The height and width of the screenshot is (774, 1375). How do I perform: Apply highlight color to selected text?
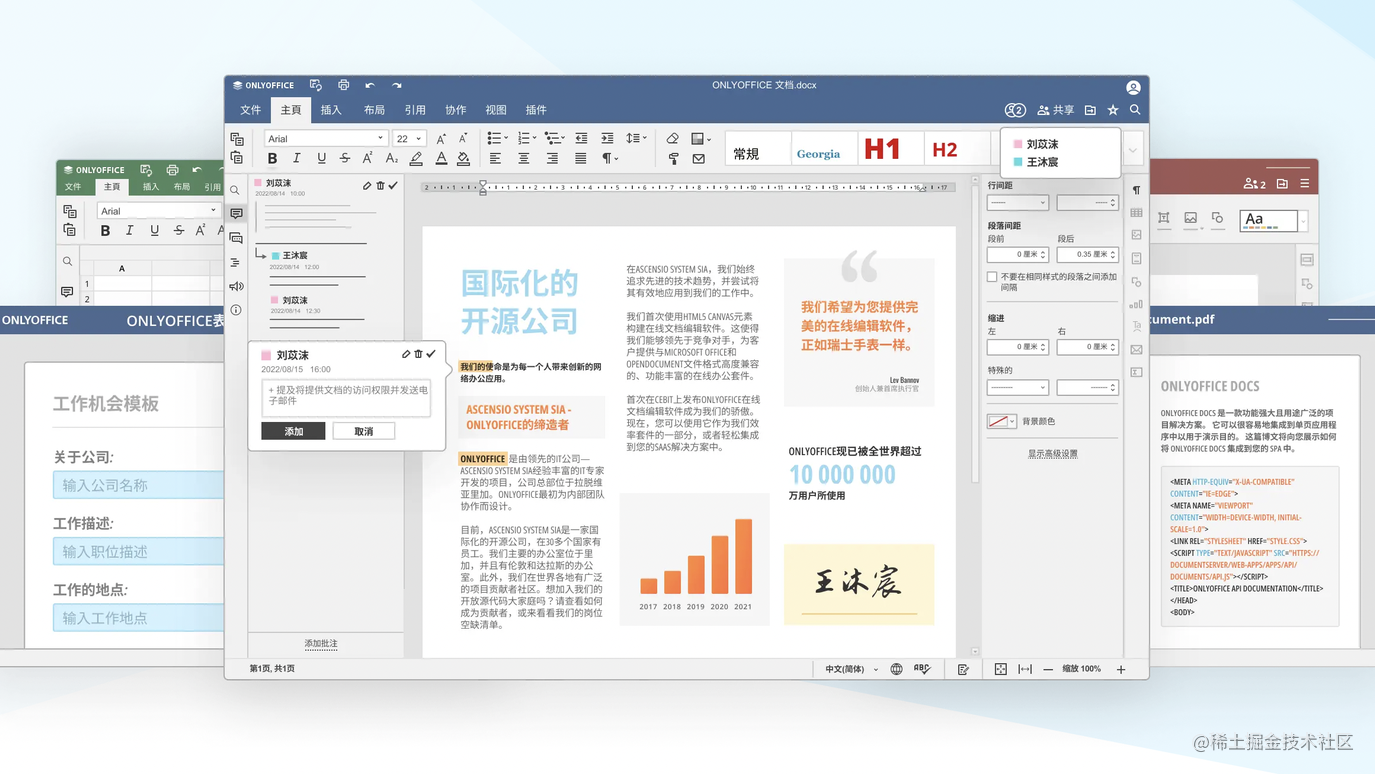417,159
